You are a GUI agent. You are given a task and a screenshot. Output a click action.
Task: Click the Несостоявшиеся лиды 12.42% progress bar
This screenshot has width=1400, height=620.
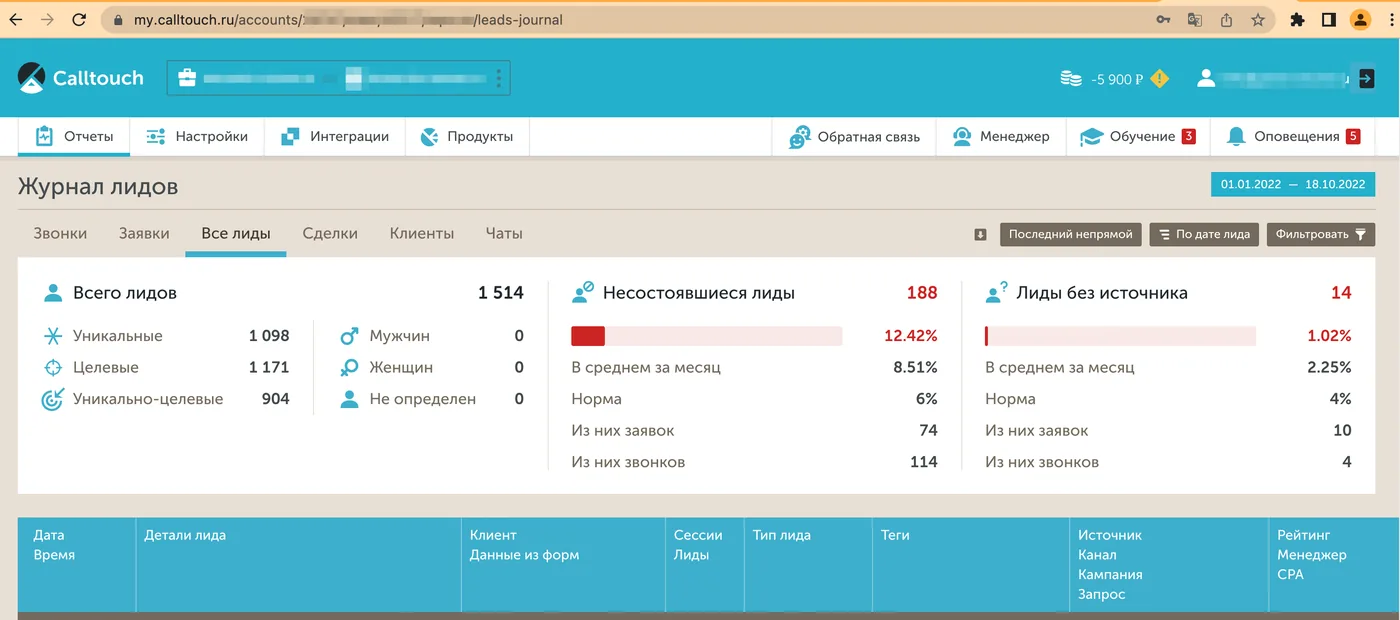pos(706,336)
